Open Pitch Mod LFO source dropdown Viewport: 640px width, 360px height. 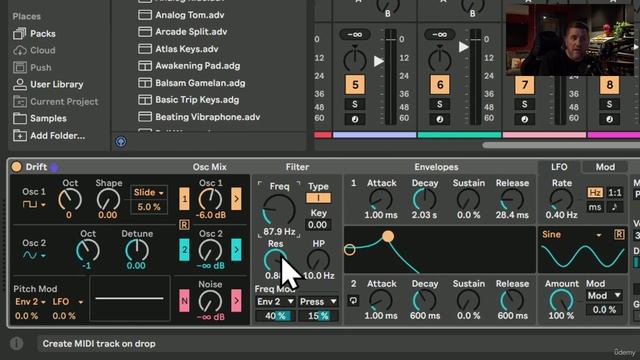(x=68, y=302)
